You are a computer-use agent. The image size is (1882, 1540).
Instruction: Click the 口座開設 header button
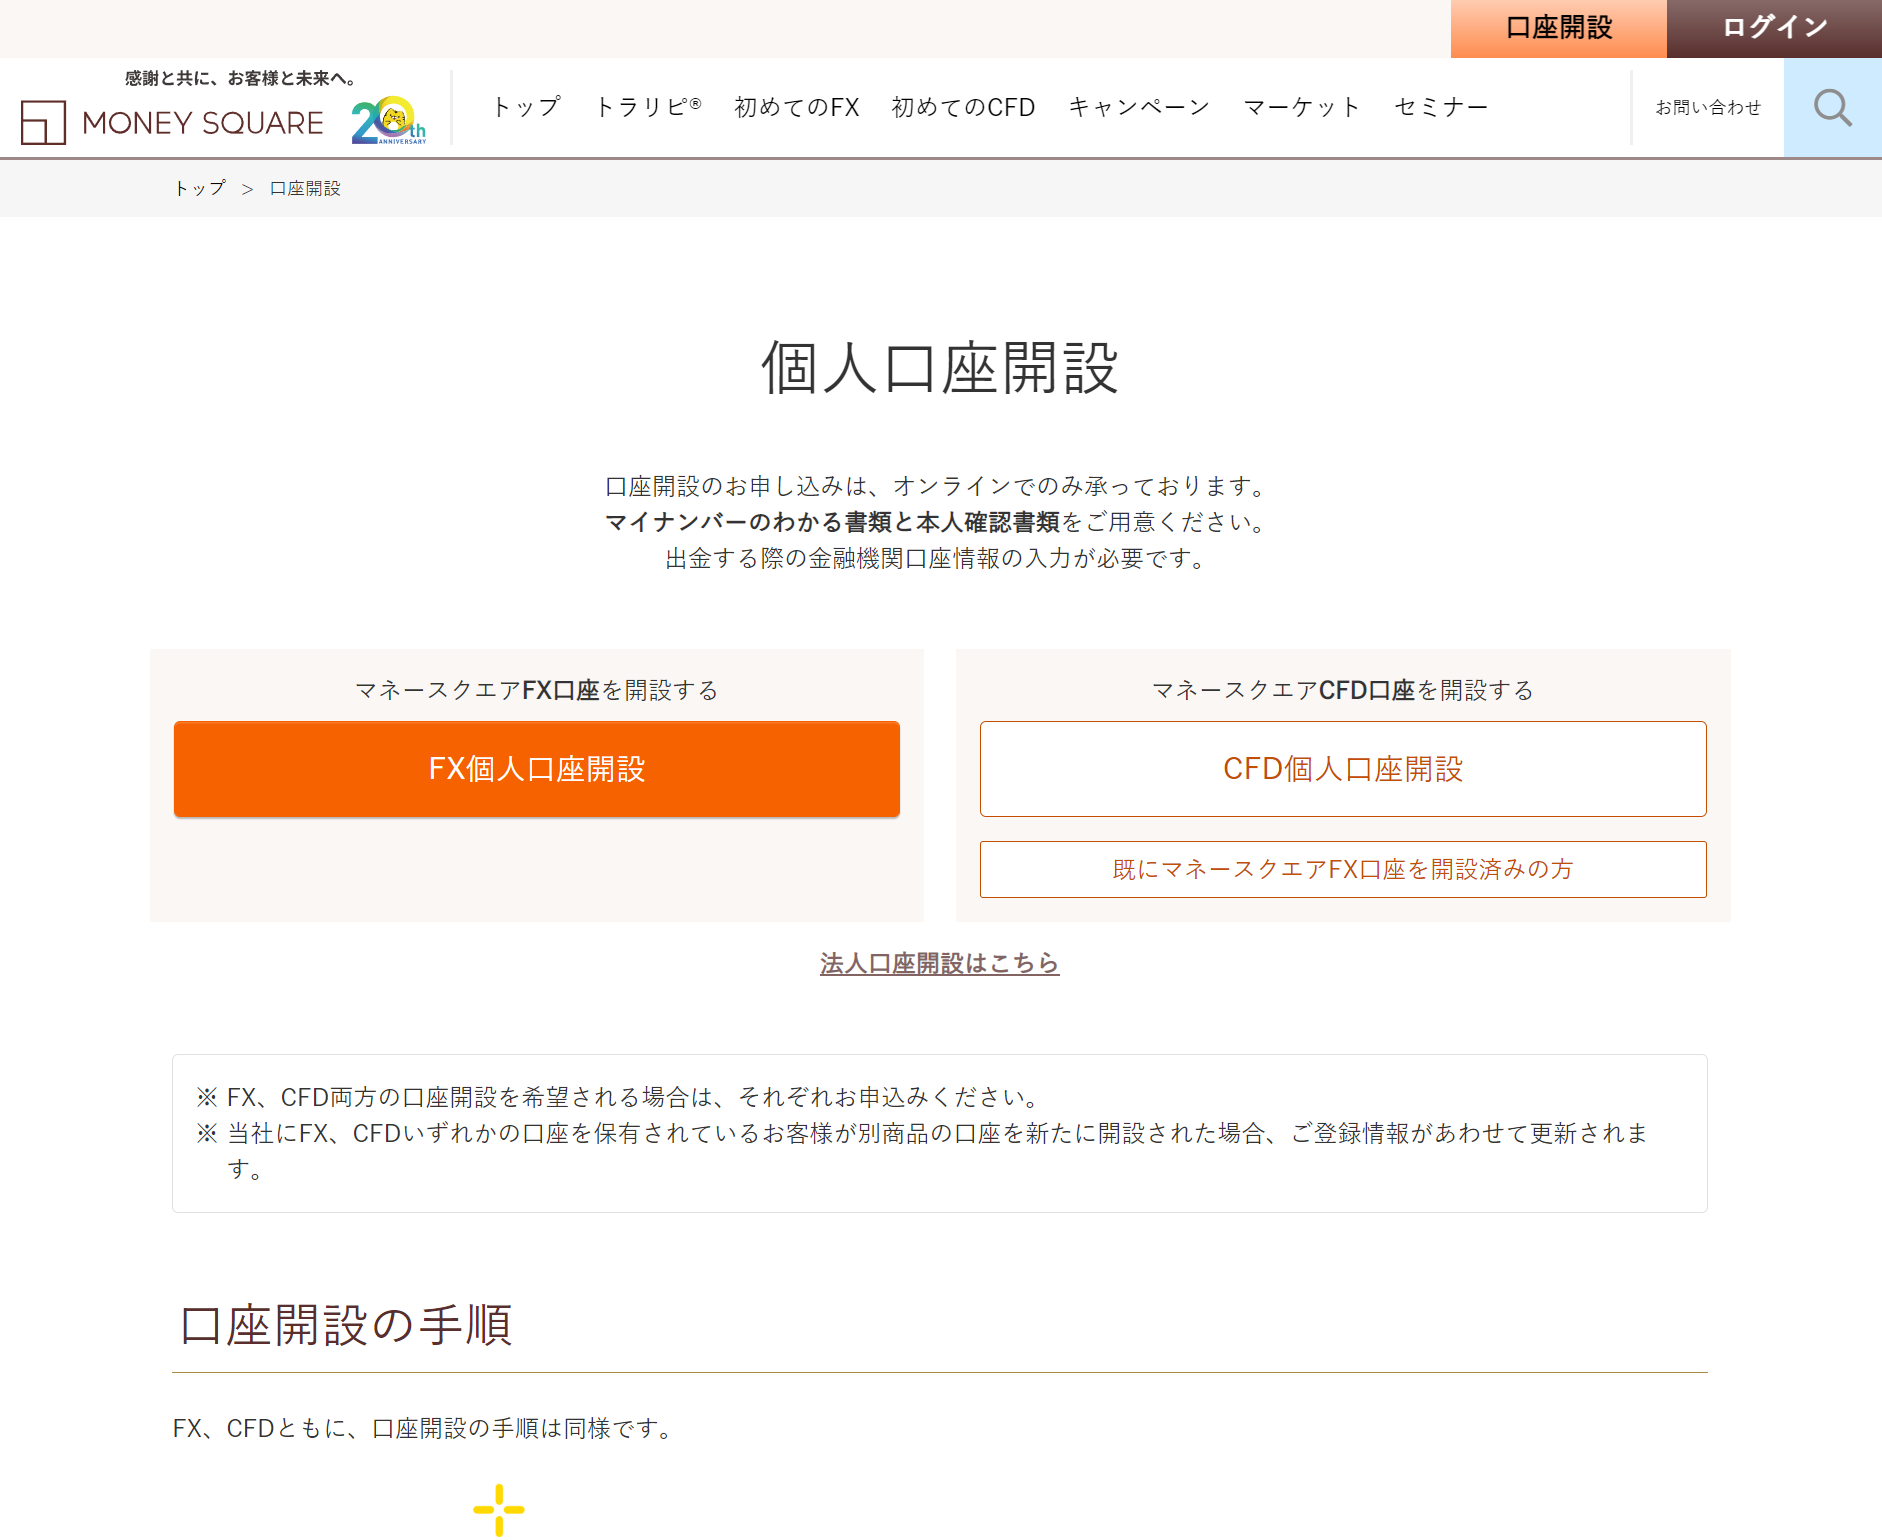(1558, 28)
